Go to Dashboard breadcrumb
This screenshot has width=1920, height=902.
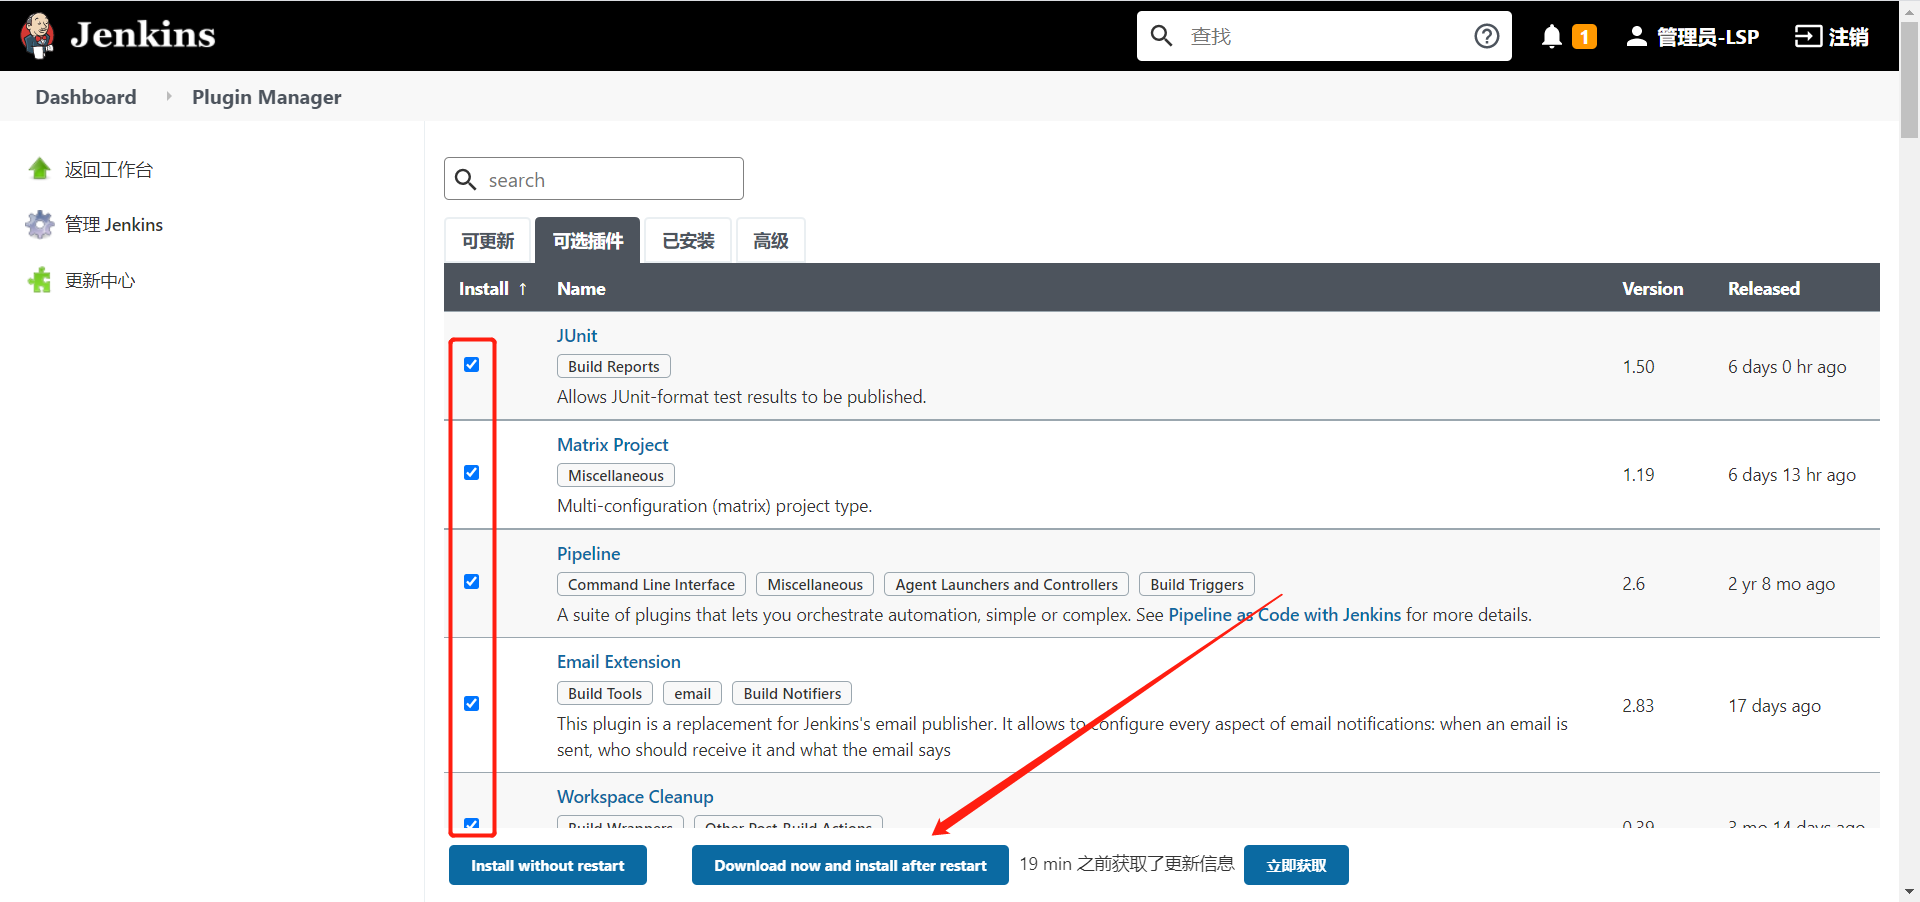point(86,97)
